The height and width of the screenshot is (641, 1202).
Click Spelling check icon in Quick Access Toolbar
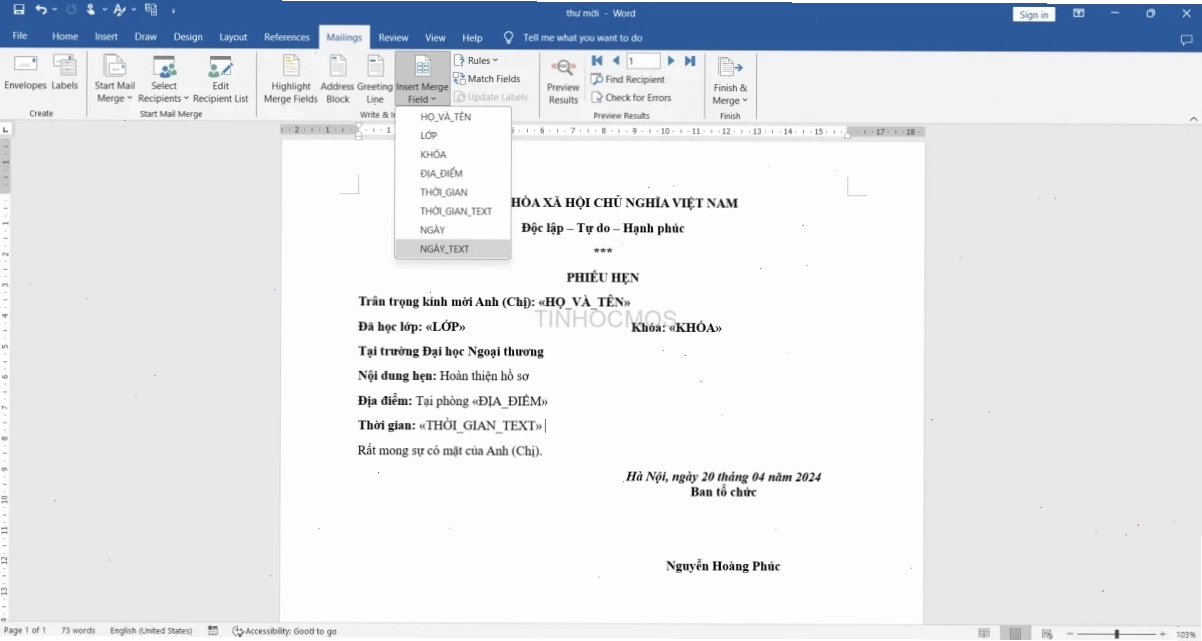(121, 10)
